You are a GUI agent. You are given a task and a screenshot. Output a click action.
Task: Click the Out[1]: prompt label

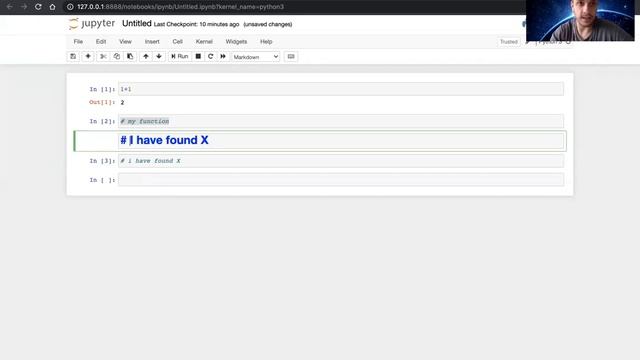[102, 102]
